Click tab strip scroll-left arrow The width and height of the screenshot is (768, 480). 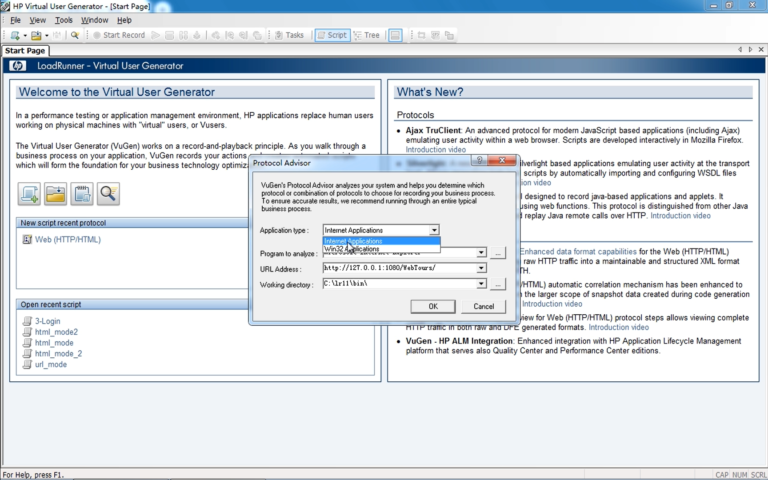point(740,49)
